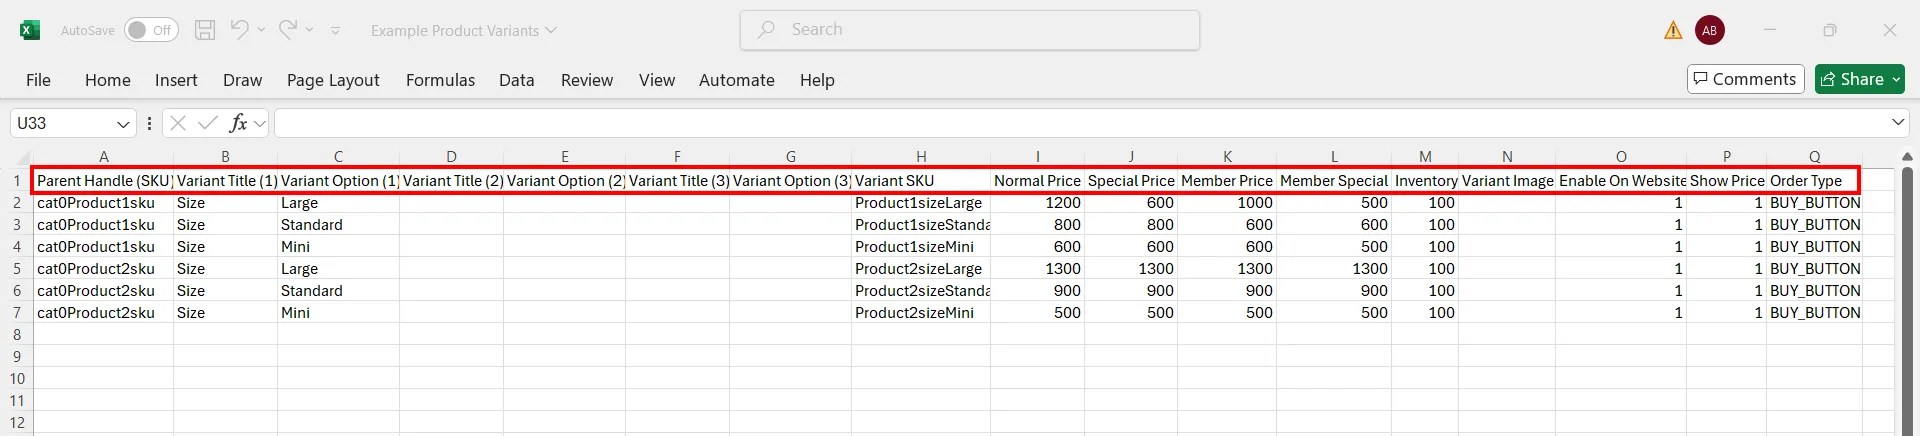Viewport: 1920px width, 436px height.
Task: Open the AB account profile avatar
Action: (1710, 30)
